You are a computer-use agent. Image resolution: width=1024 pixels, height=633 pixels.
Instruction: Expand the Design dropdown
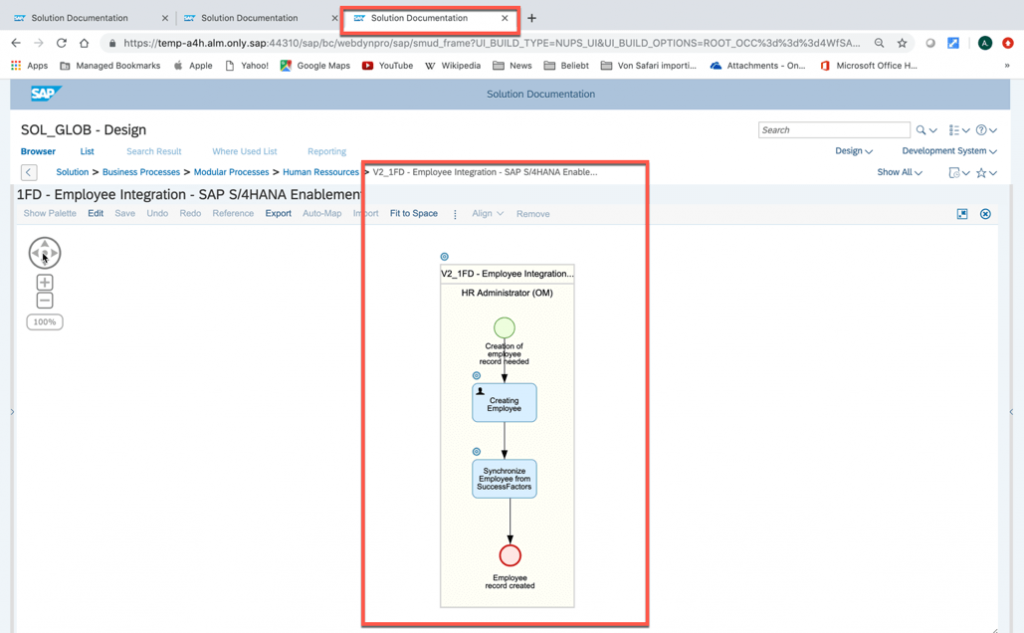pos(854,151)
